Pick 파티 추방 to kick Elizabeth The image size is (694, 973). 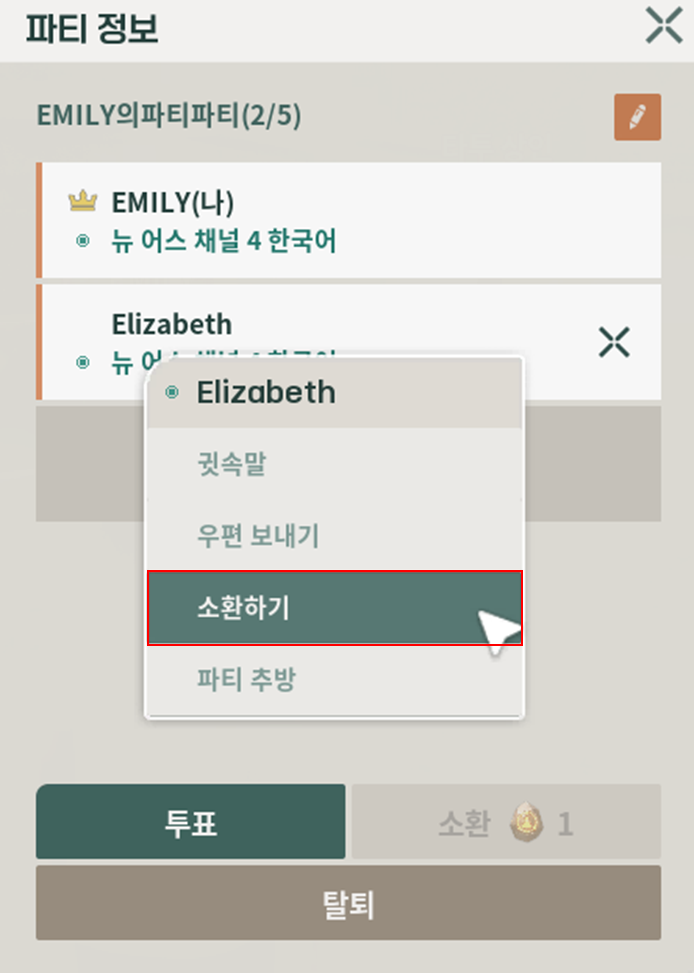pyautogui.click(x=246, y=680)
